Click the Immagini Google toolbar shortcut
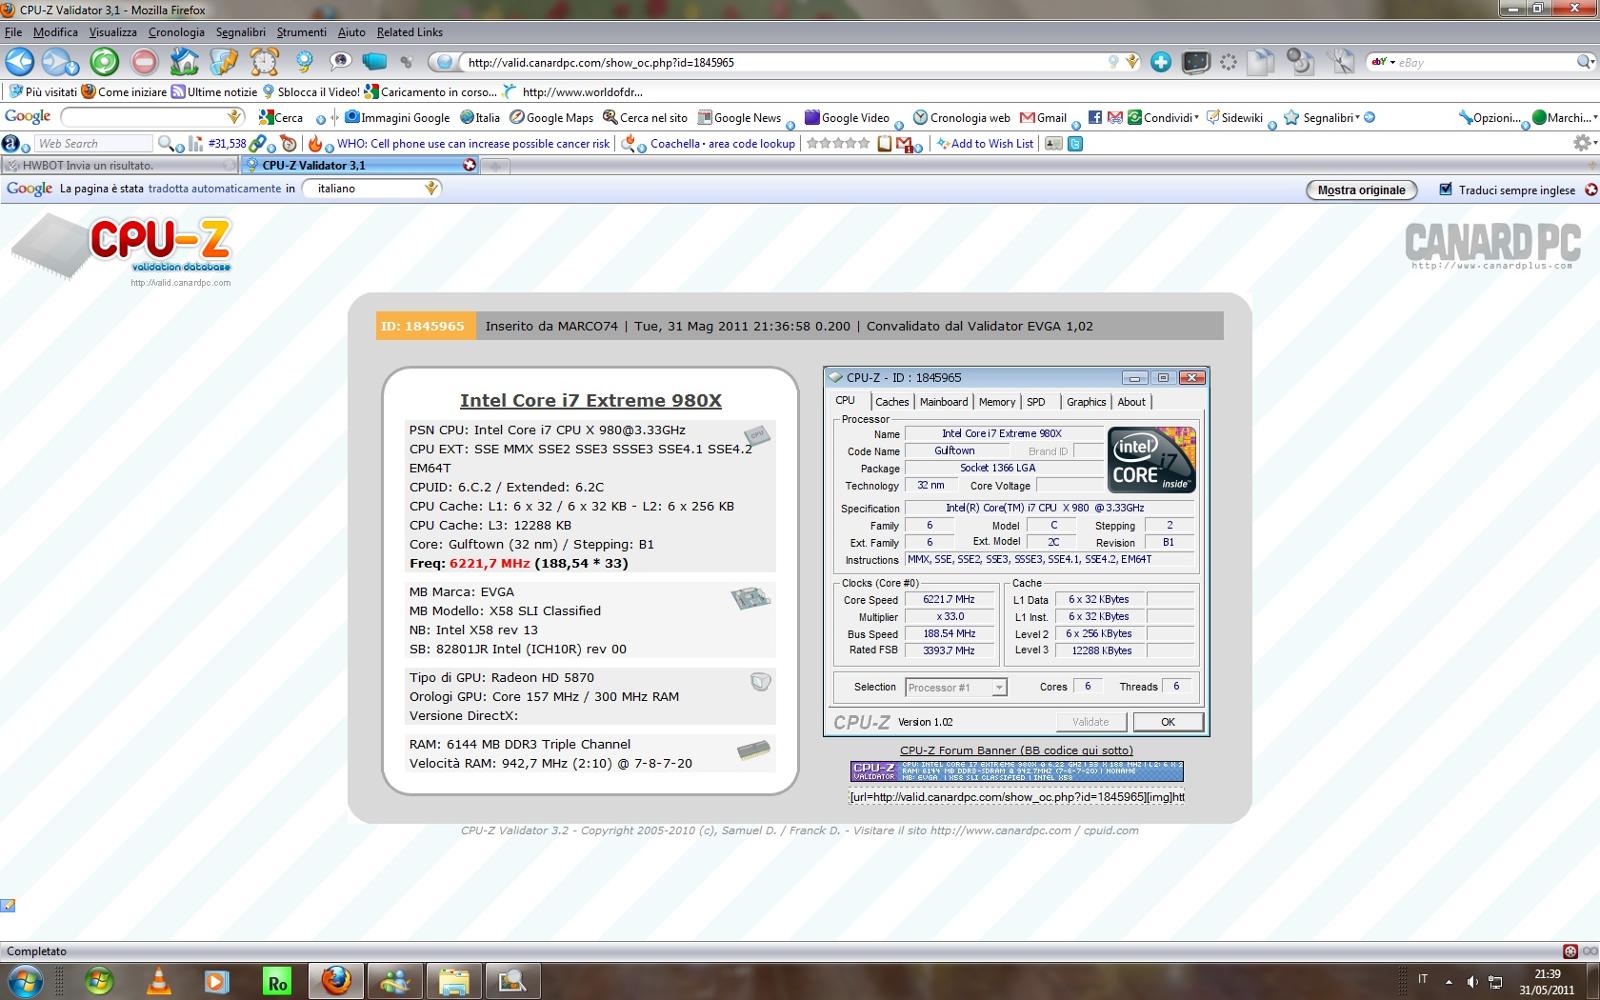Image resolution: width=1600 pixels, height=1000 pixels. click(397, 117)
